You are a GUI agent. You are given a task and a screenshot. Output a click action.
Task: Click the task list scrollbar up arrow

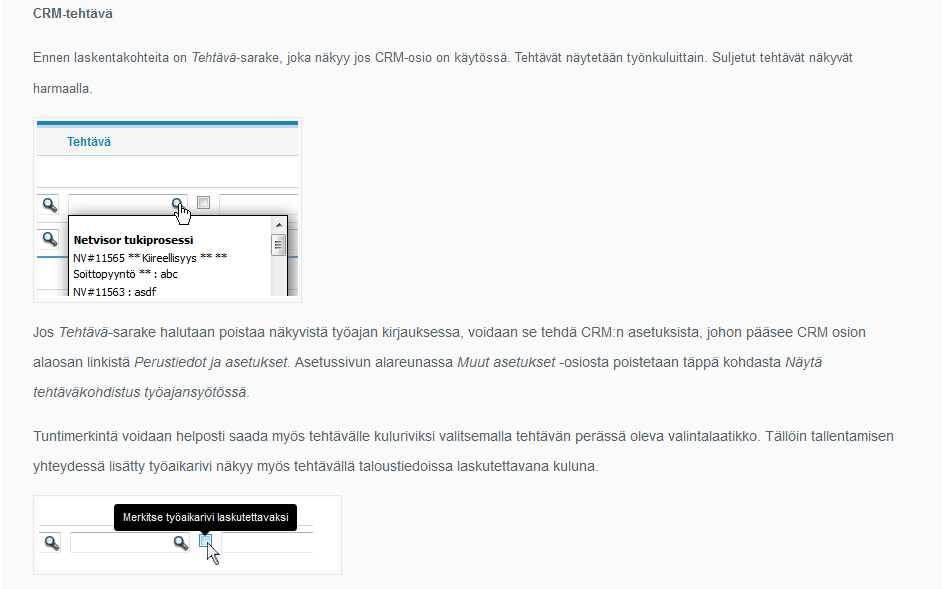[x=278, y=225]
